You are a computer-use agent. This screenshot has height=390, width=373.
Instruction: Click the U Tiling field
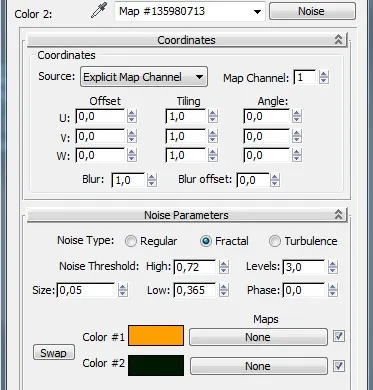click(x=186, y=116)
